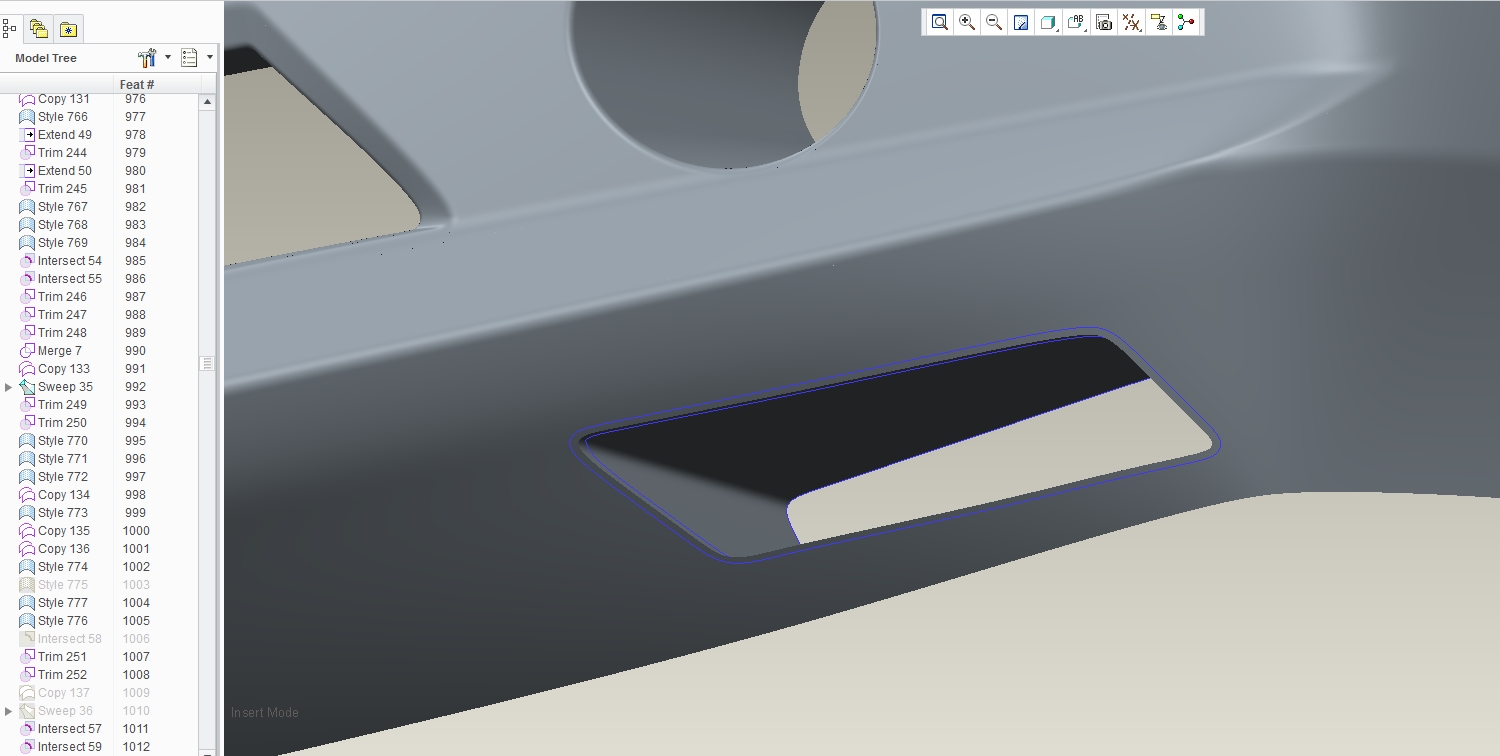
Task: Select Trim 249 in the tree
Action: coord(62,405)
